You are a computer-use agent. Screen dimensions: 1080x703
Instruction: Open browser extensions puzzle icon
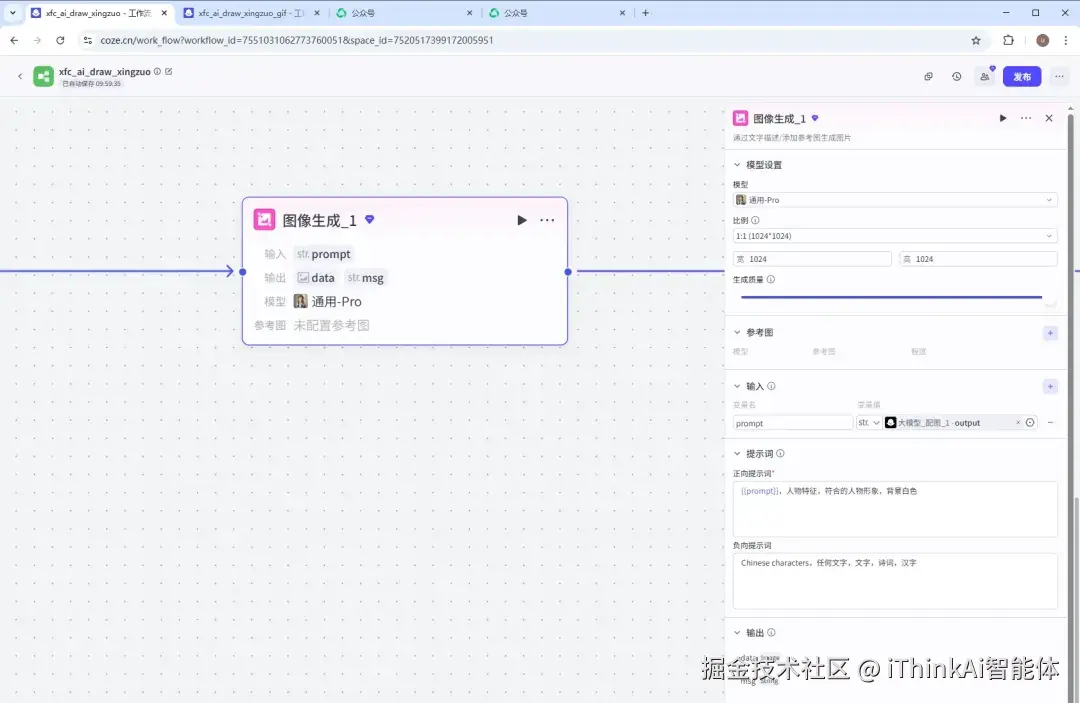pyautogui.click(x=1008, y=41)
